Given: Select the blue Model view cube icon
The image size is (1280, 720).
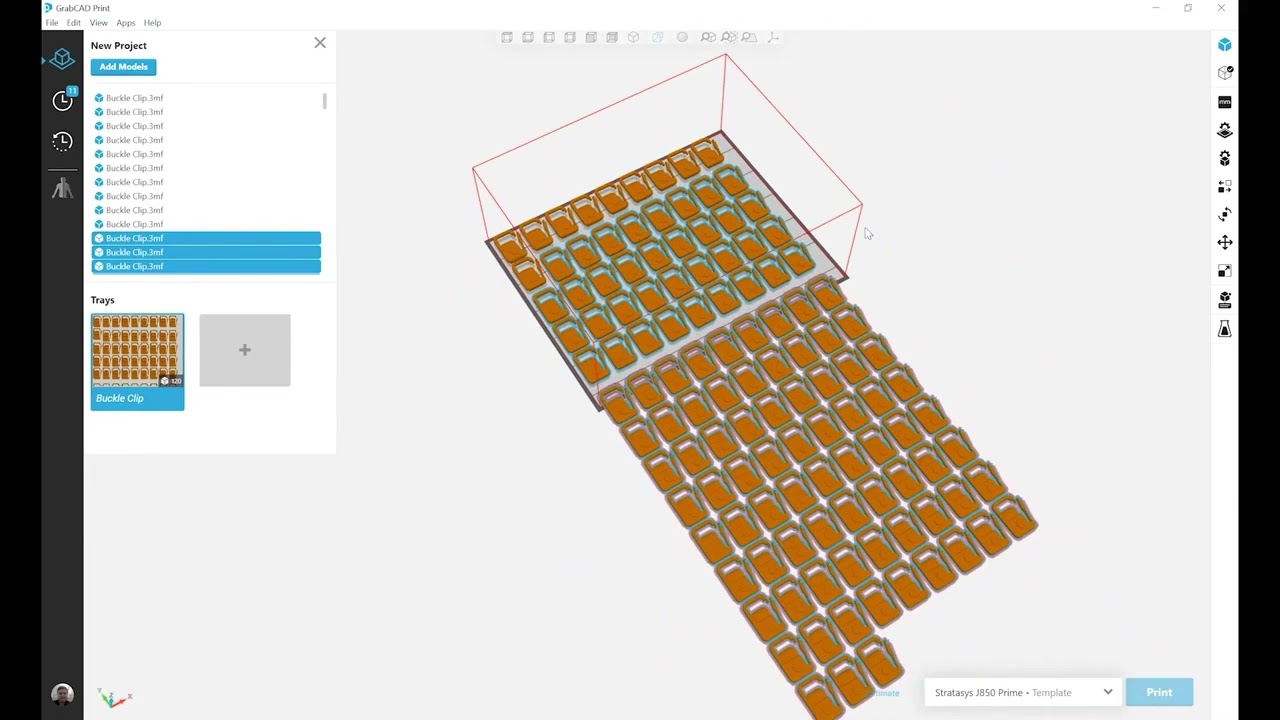Looking at the screenshot, I should [x=1224, y=45].
